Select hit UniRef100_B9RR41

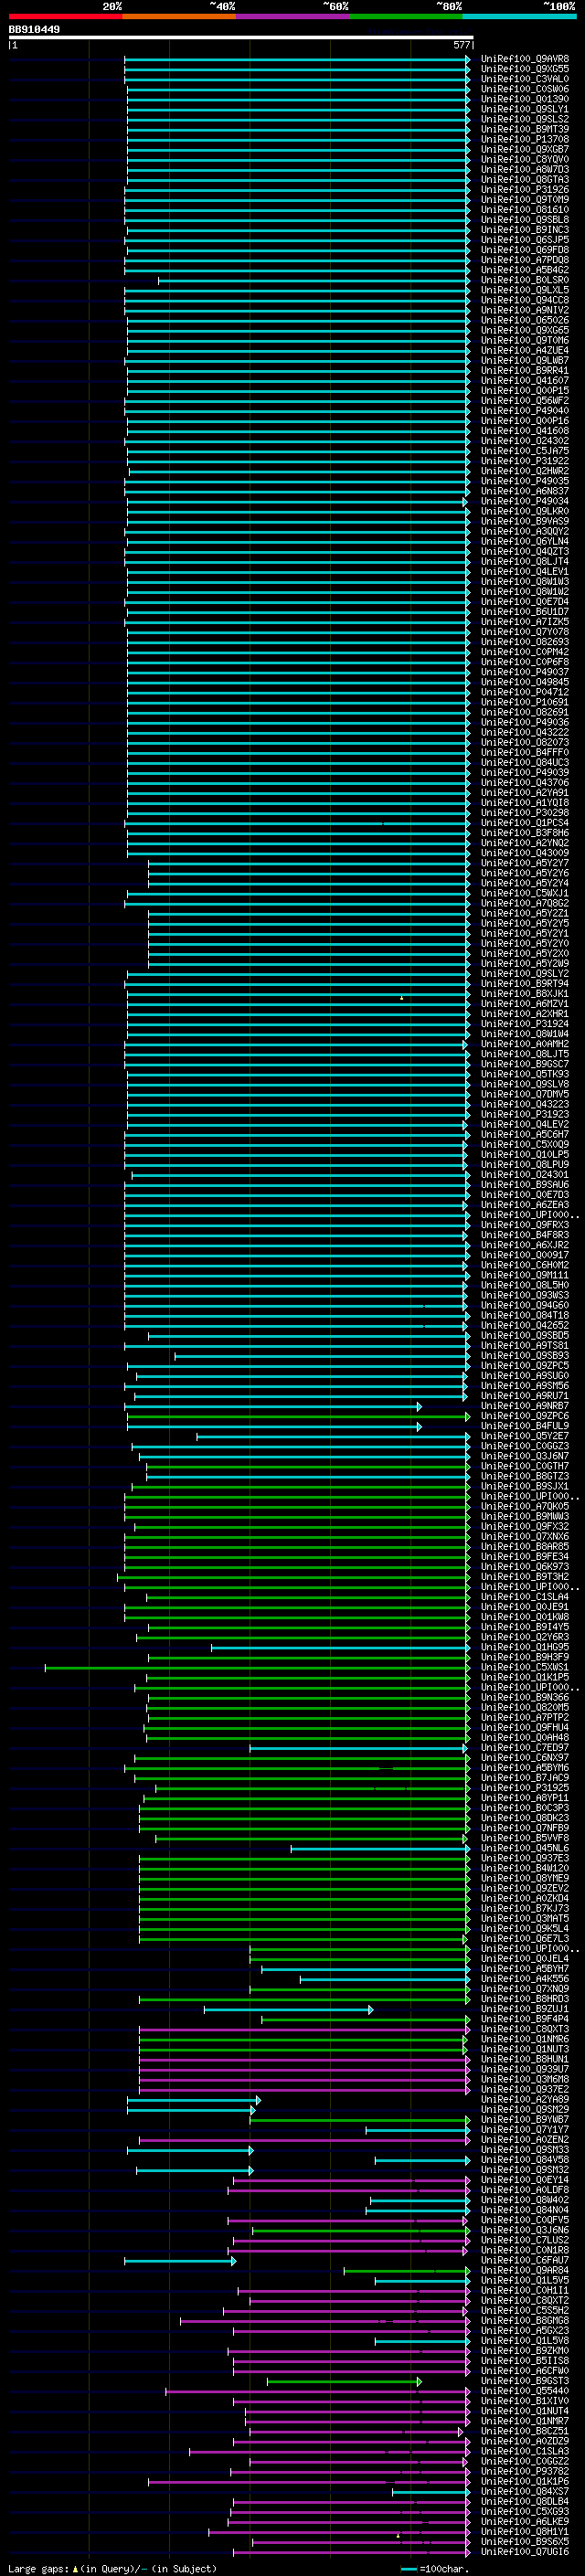[525, 370]
